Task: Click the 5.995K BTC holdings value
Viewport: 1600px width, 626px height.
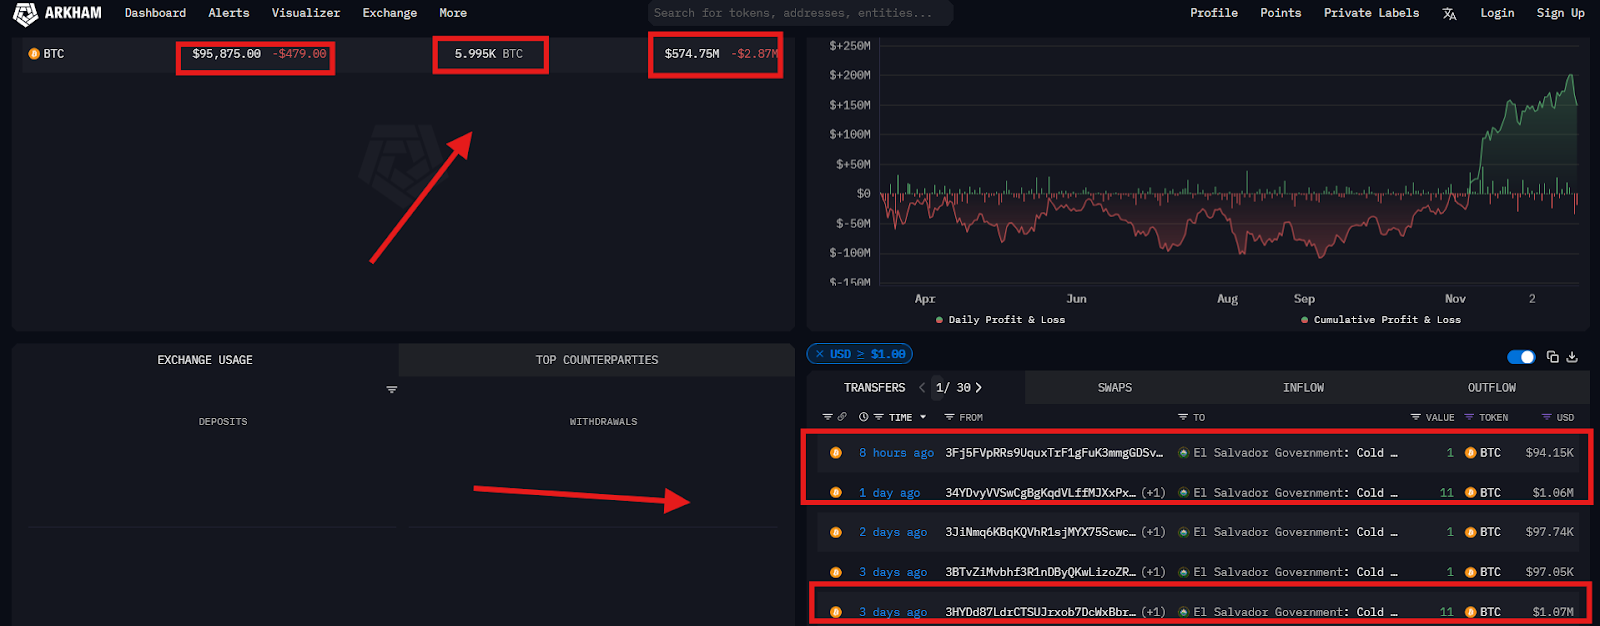Action: 489,54
